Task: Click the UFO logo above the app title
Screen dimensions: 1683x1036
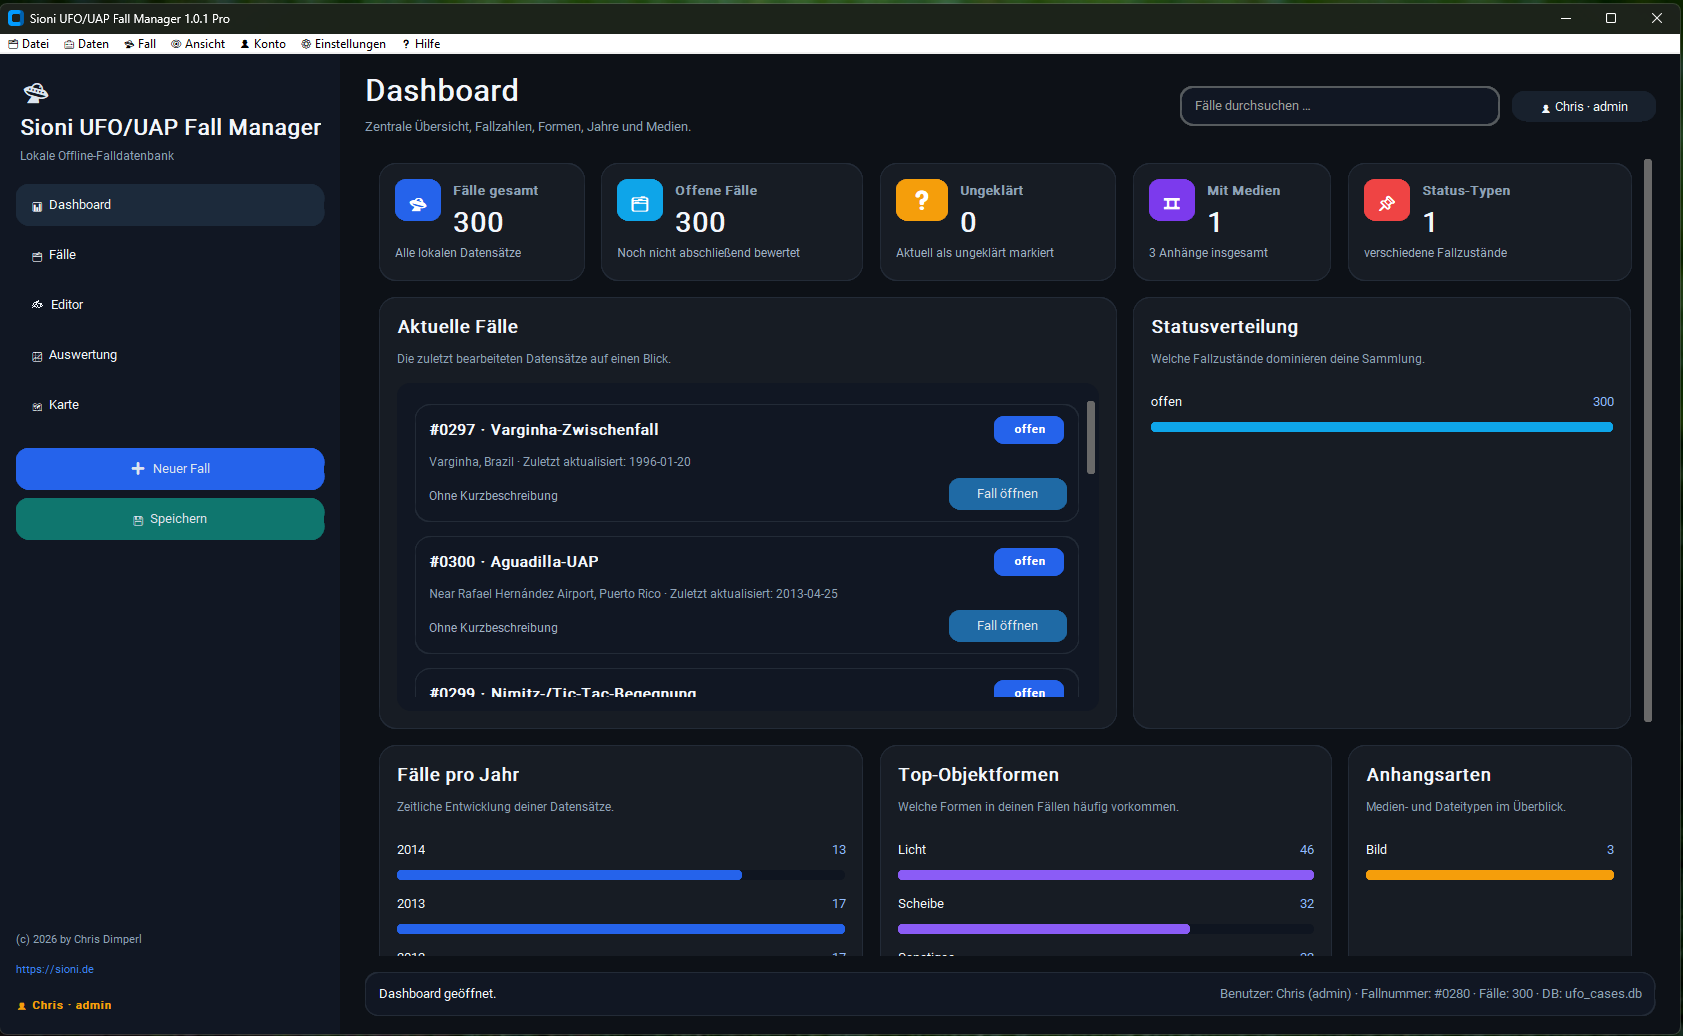Action: pyautogui.click(x=36, y=93)
